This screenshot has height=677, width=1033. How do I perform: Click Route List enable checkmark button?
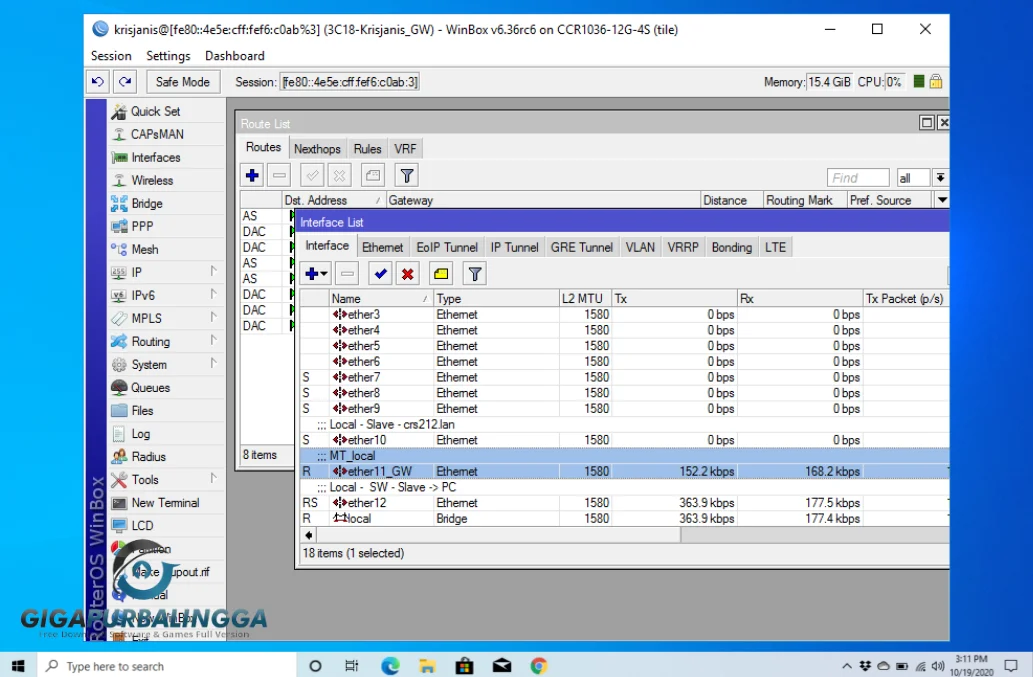[312, 176]
